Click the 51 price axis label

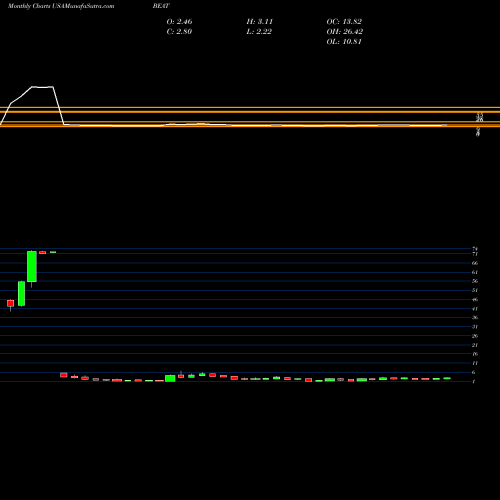tap(475, 290)
